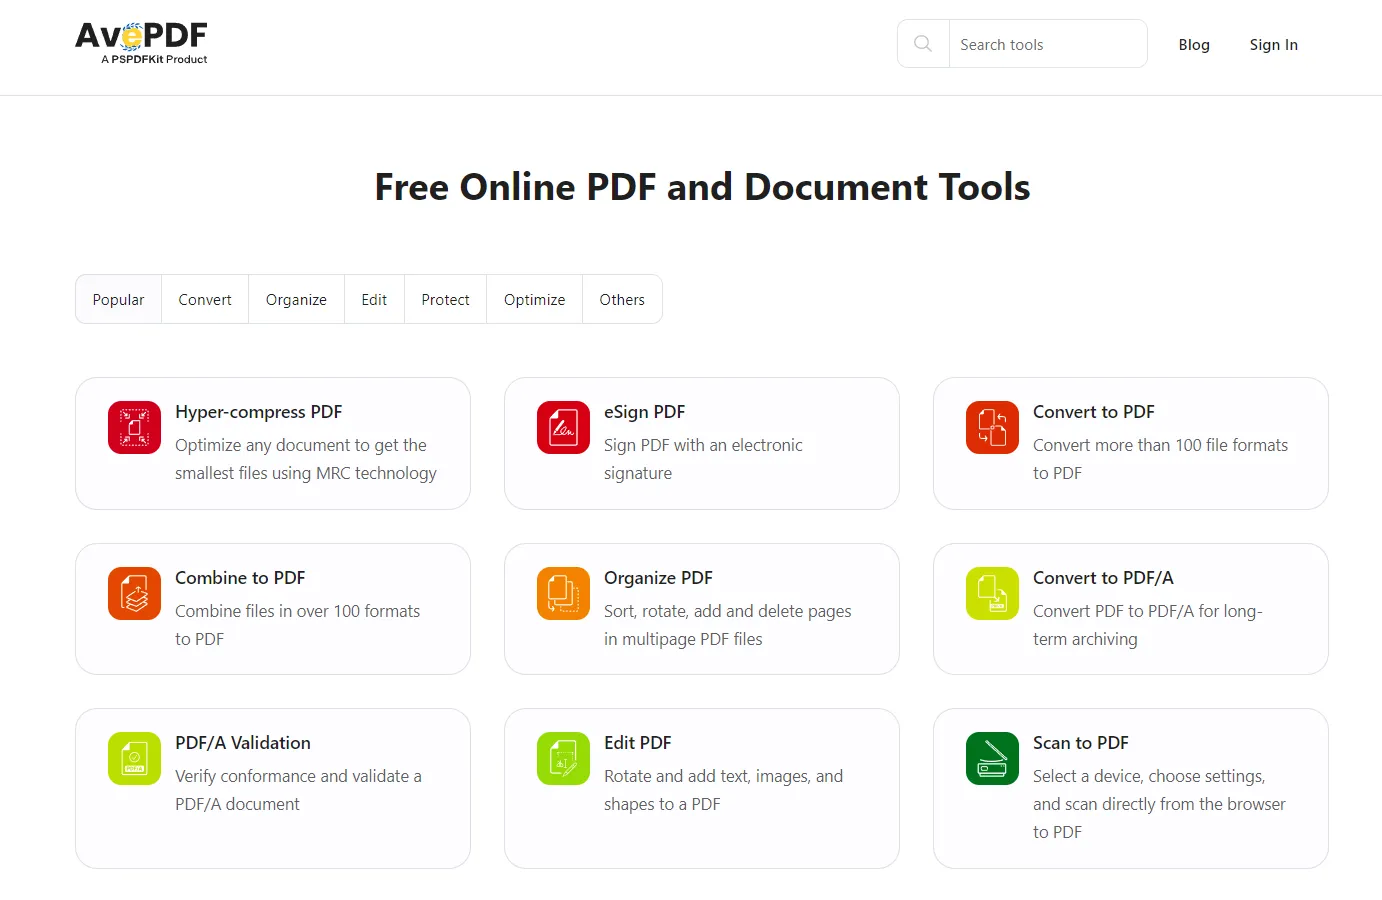1382x900 pixels.
Task: Open the Convert to PDF/A tool icon
Action: 992,593
